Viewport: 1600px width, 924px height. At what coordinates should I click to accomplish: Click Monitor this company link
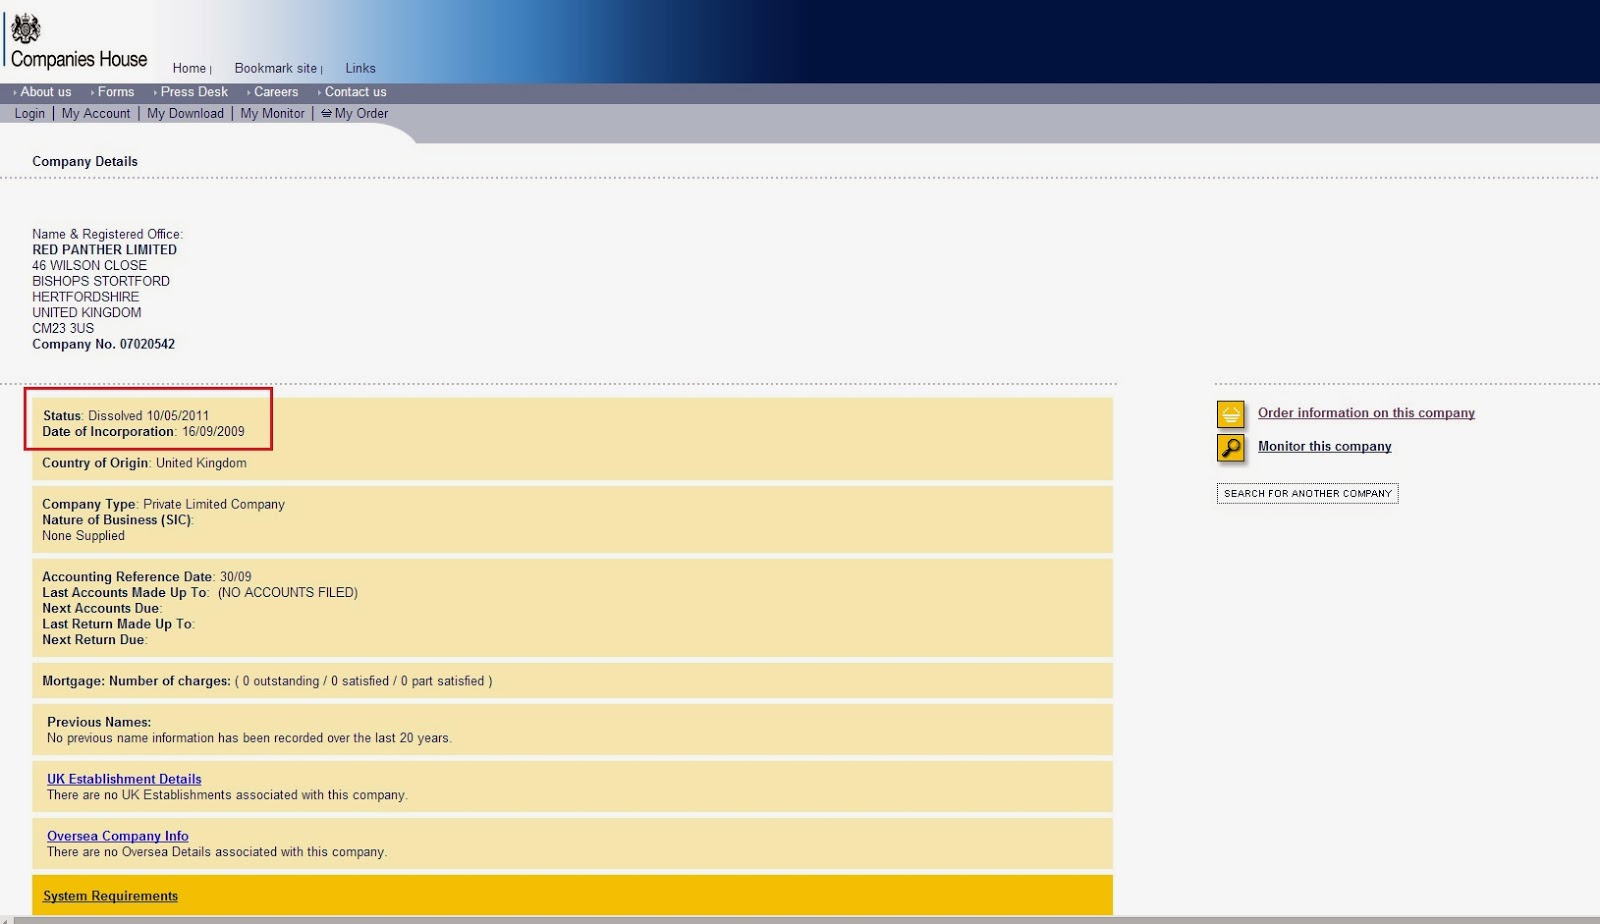click(x=1324, y=446)
